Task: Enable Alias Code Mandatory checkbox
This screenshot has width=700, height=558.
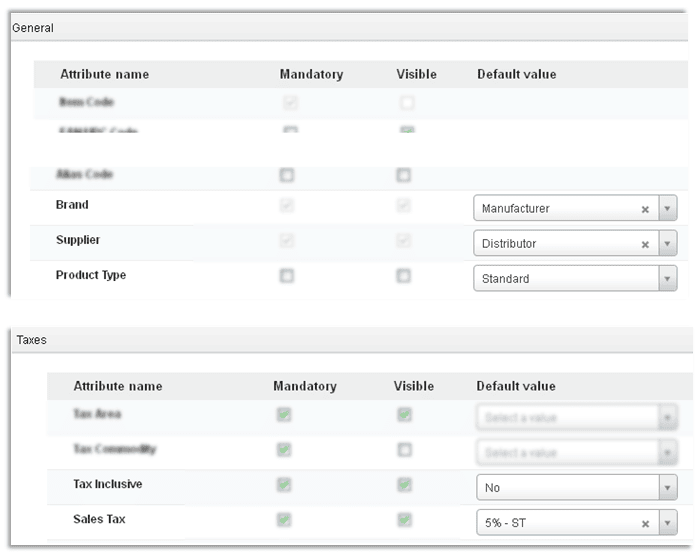Action: pos(287,175)
